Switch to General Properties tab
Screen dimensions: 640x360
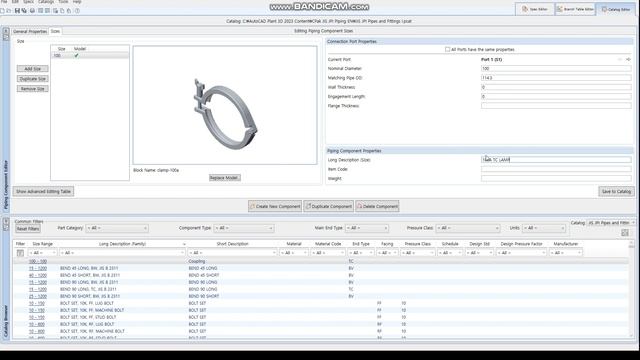[x=30, y=31]
